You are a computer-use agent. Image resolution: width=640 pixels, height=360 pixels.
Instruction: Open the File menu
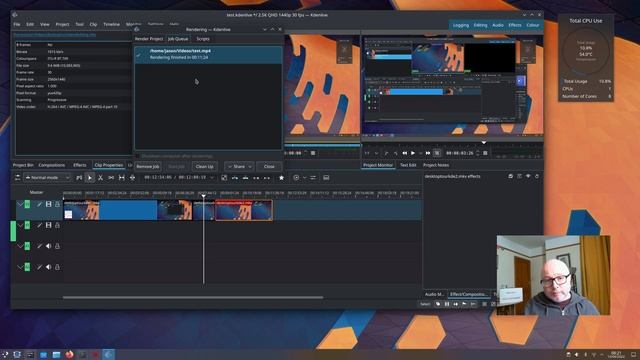pos(17,24)
